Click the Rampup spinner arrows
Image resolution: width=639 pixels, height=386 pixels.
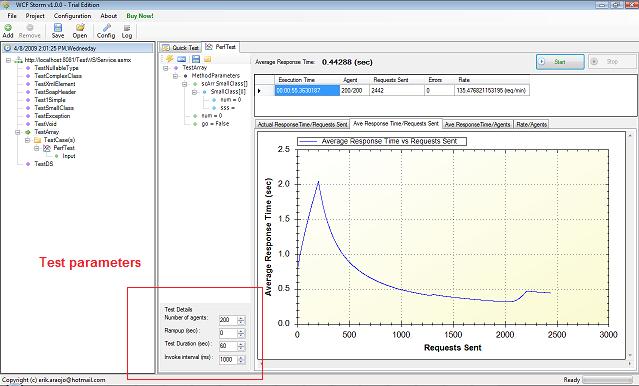point(241,333)
